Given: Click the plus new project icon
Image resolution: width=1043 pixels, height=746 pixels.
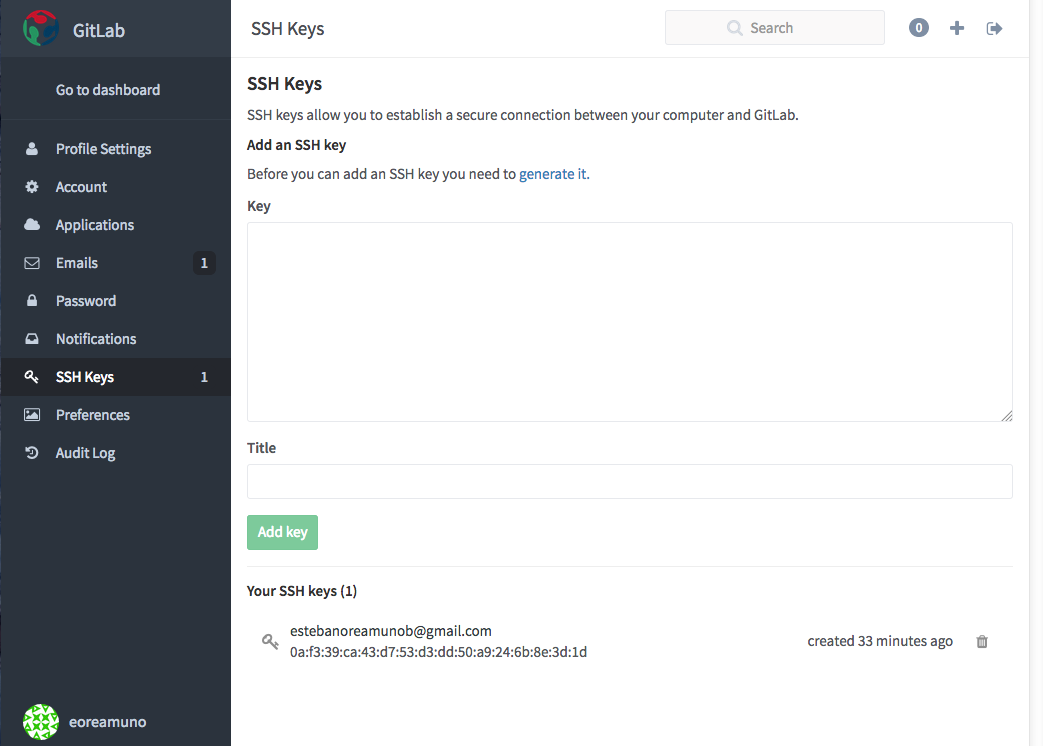Looking at the screenshot, I should (x=957, y=28).
